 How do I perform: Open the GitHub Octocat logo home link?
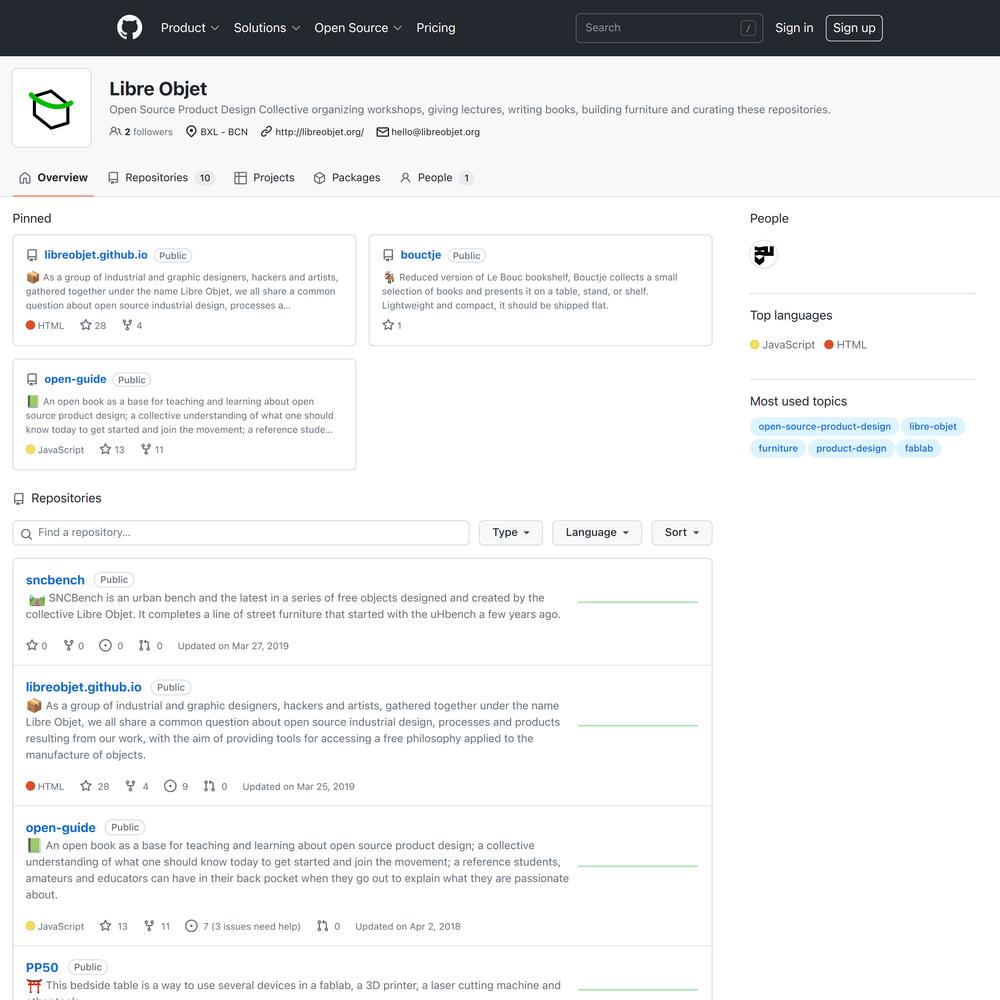coord(129,28)
